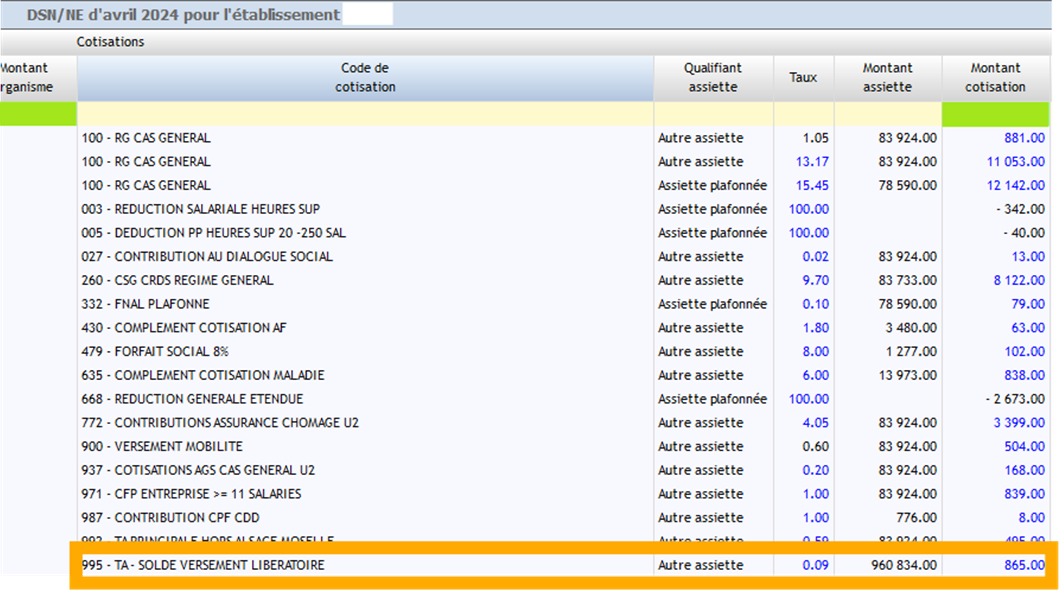
Task: Select row 995 - TA - SOLDE VERSEMENT LIBERATOIRE
Action: point(203,566)
